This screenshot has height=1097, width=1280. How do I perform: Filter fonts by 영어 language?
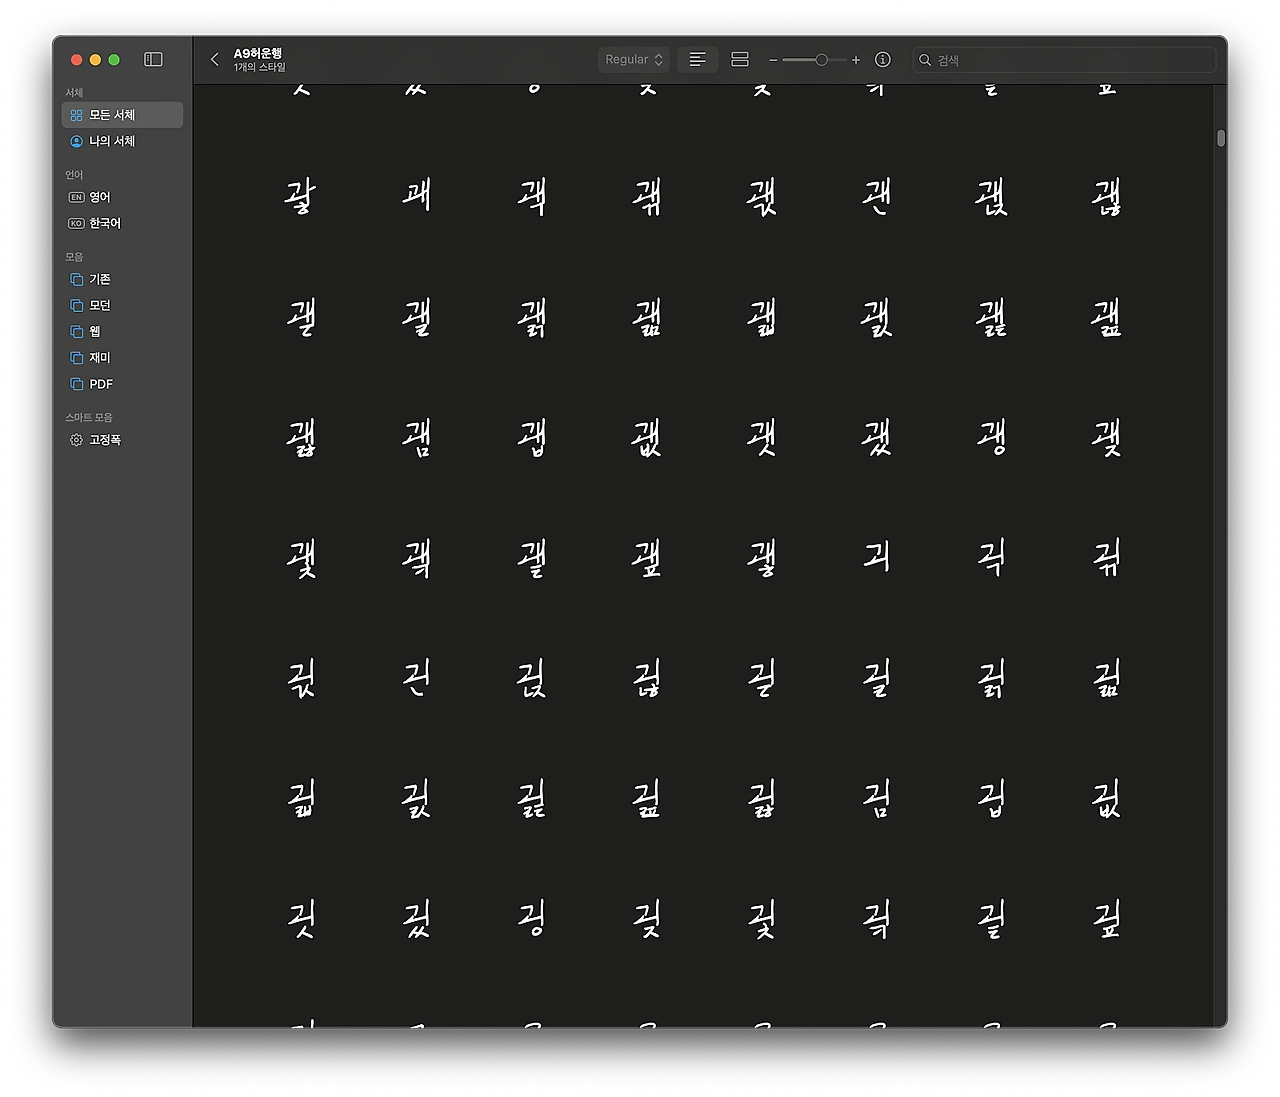[x=122, y=197]
